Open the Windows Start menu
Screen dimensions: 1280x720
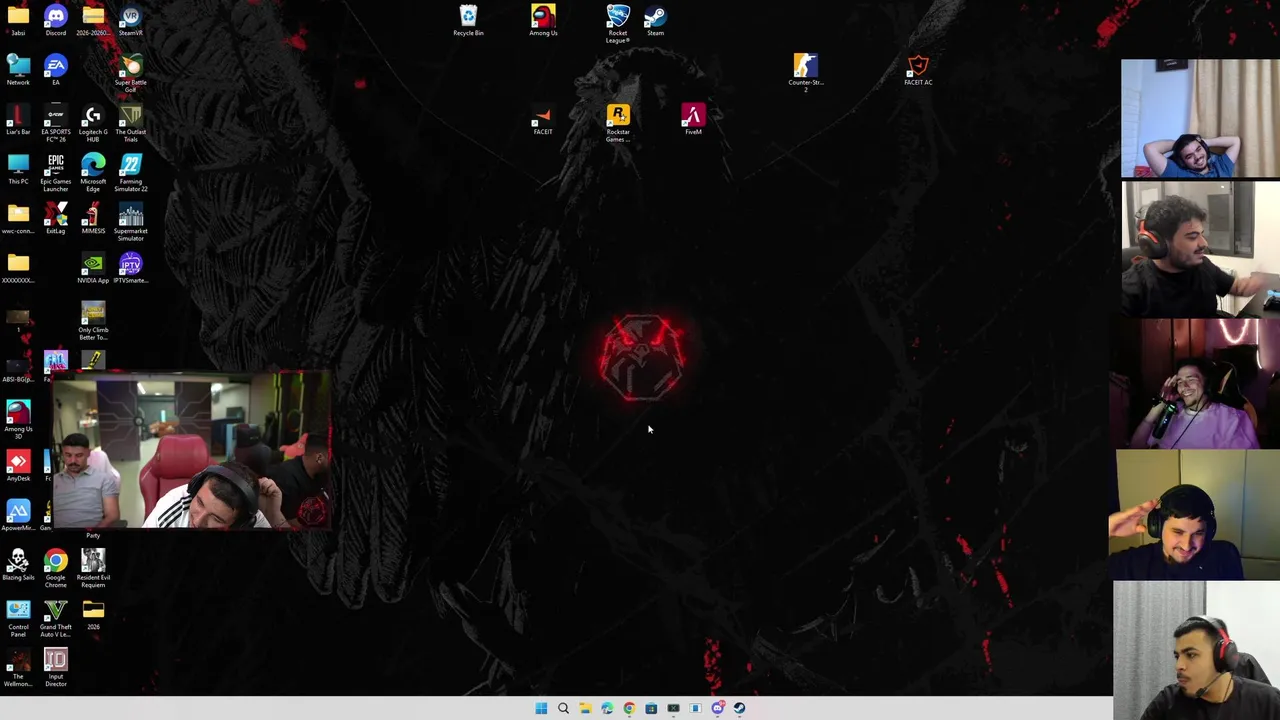[x=541, y=708]
